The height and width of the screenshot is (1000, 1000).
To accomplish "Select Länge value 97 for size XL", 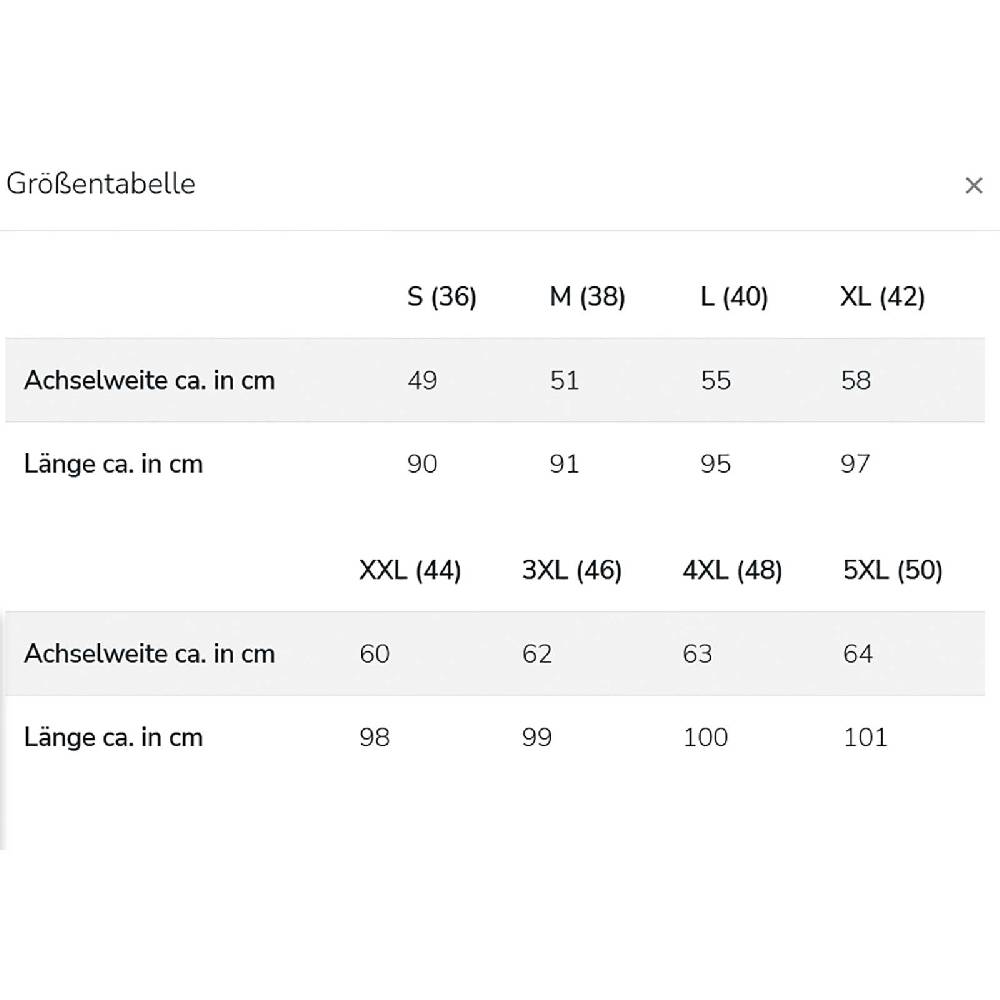I will pyautogui.click(x=855, y=465).
